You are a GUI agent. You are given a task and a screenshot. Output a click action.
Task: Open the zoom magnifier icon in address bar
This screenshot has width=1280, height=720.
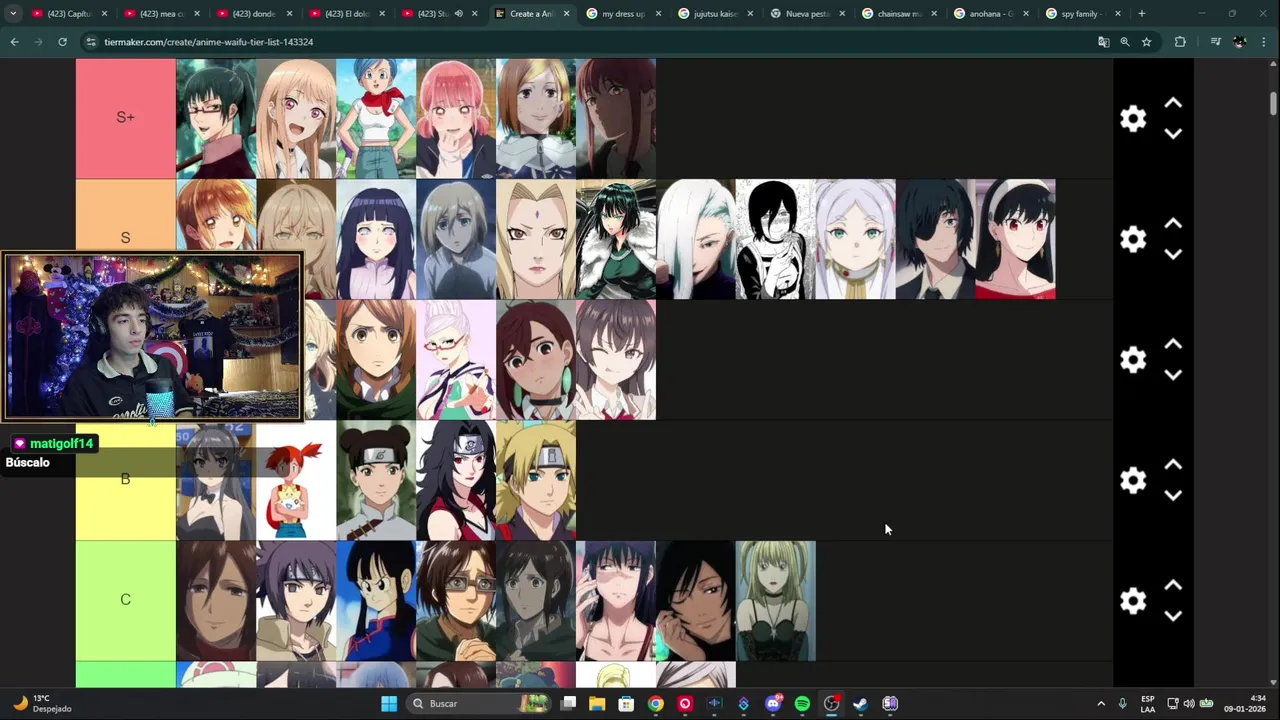[1125, 42]
